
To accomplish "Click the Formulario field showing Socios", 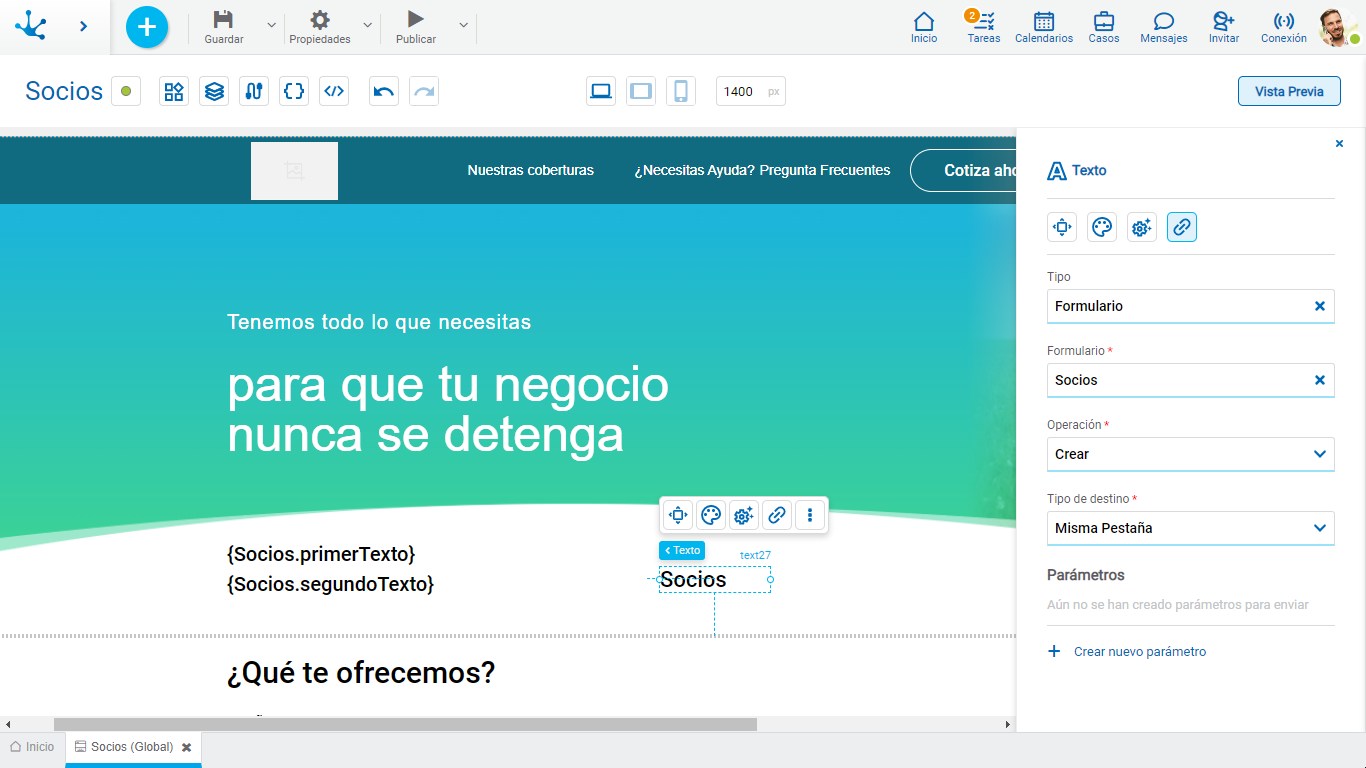I will (x=1191, y=380).
